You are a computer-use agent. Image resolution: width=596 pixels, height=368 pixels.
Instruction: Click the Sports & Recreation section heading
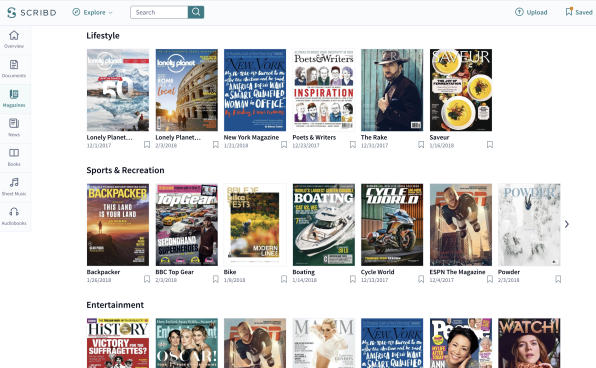125,170
